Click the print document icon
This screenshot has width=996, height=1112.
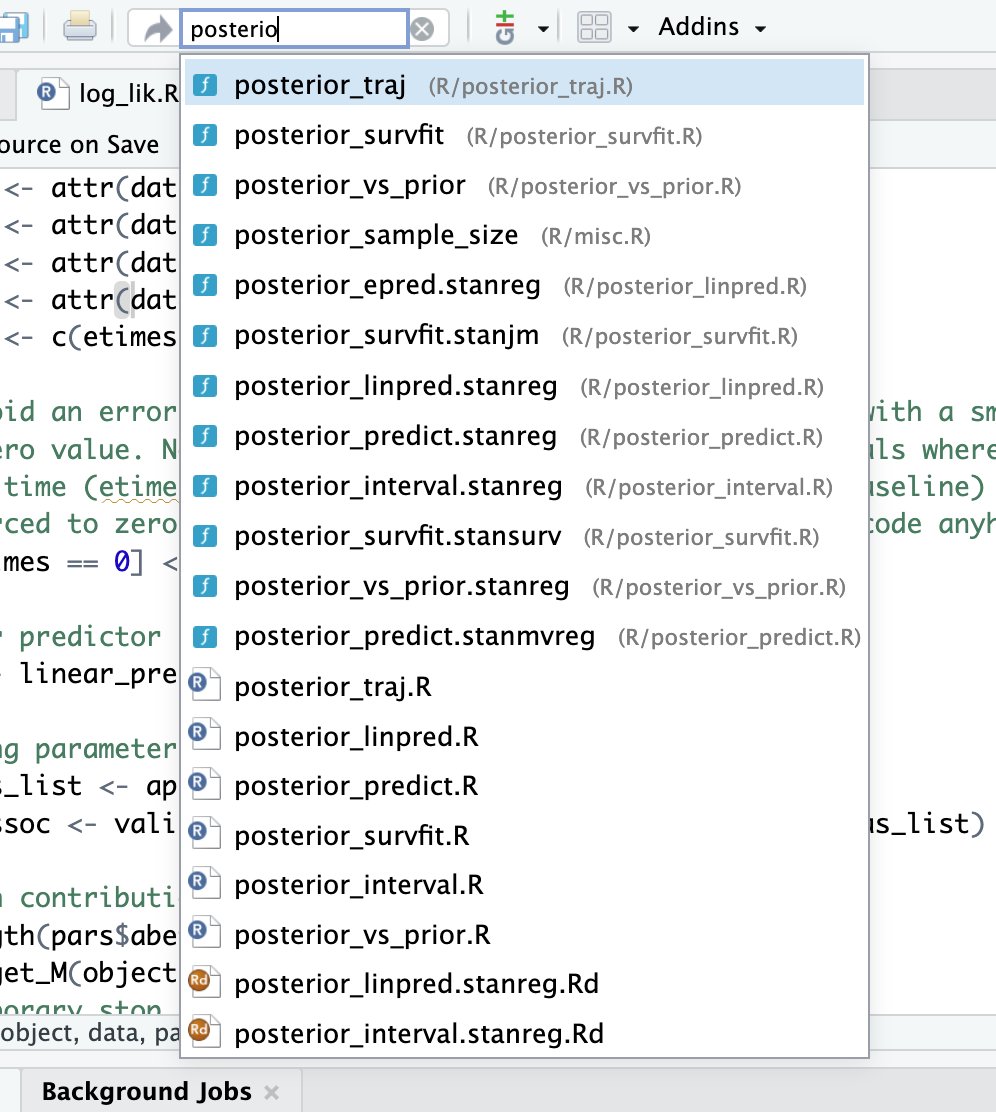pyautogui.click(x=79, y=28)
